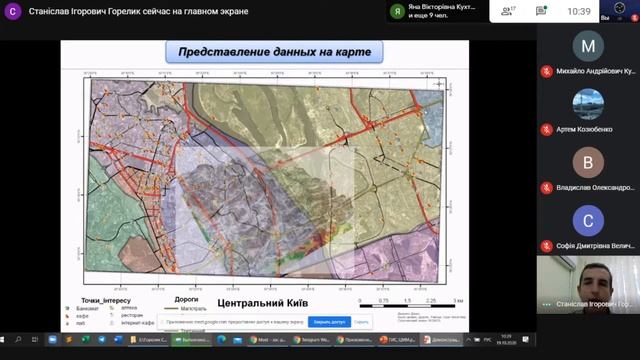
Task: Switch to the third Chrome taskbar window
Action: pos(354,340)
